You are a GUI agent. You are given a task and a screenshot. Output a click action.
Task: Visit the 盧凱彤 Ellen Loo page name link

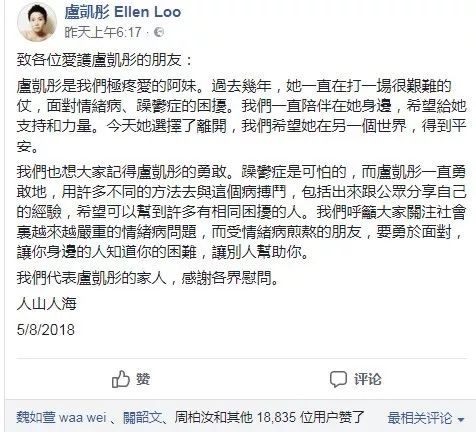pos(123,12)
